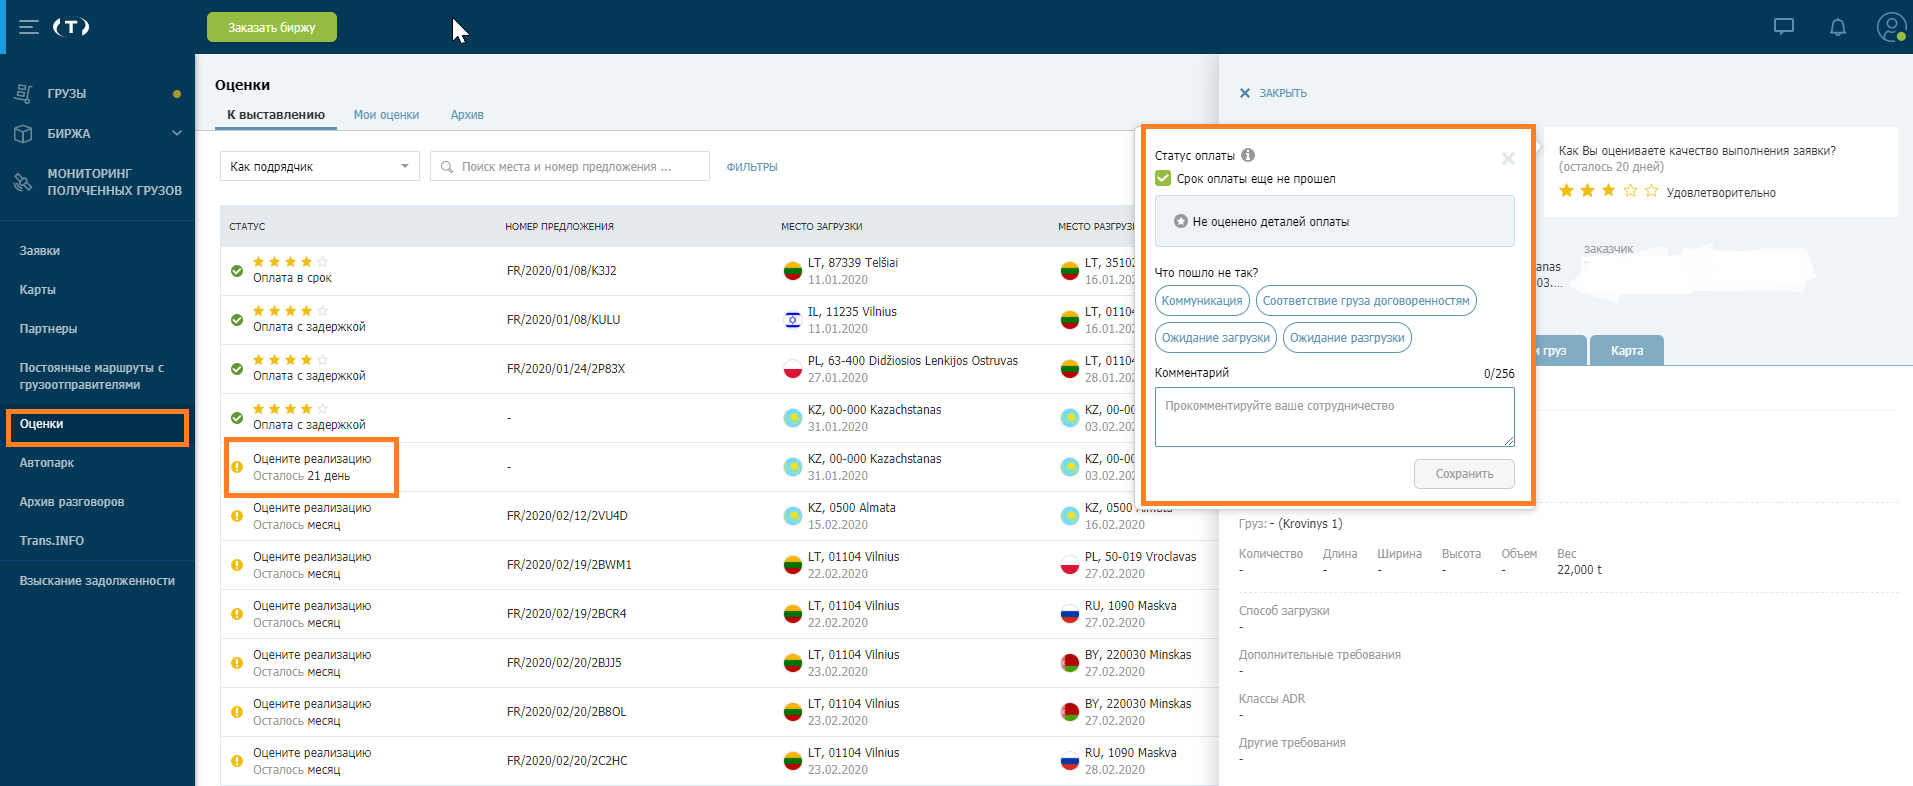Click the Belarus flag by 220030 Minskas FR/2020/02/20/2BJJ5

click(1069, 663)
